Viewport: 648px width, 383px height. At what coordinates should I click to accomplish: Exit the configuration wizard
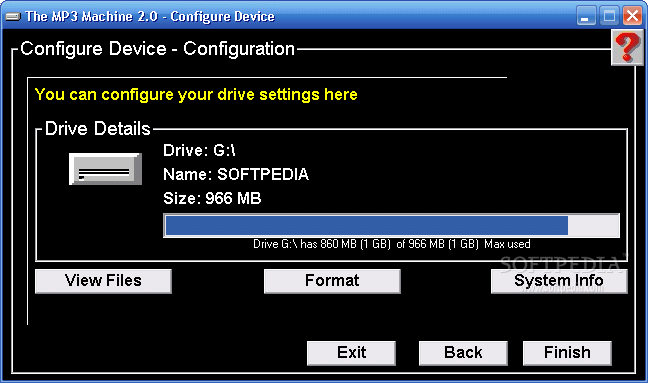click(x=351, y=353)
